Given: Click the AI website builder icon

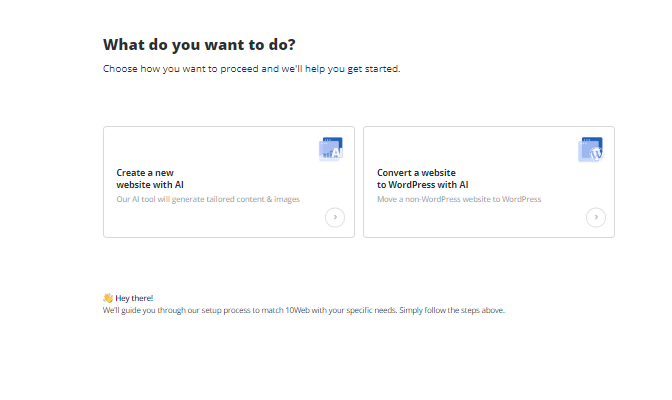Looking at the screenshot, I should (x=331, y=149).
